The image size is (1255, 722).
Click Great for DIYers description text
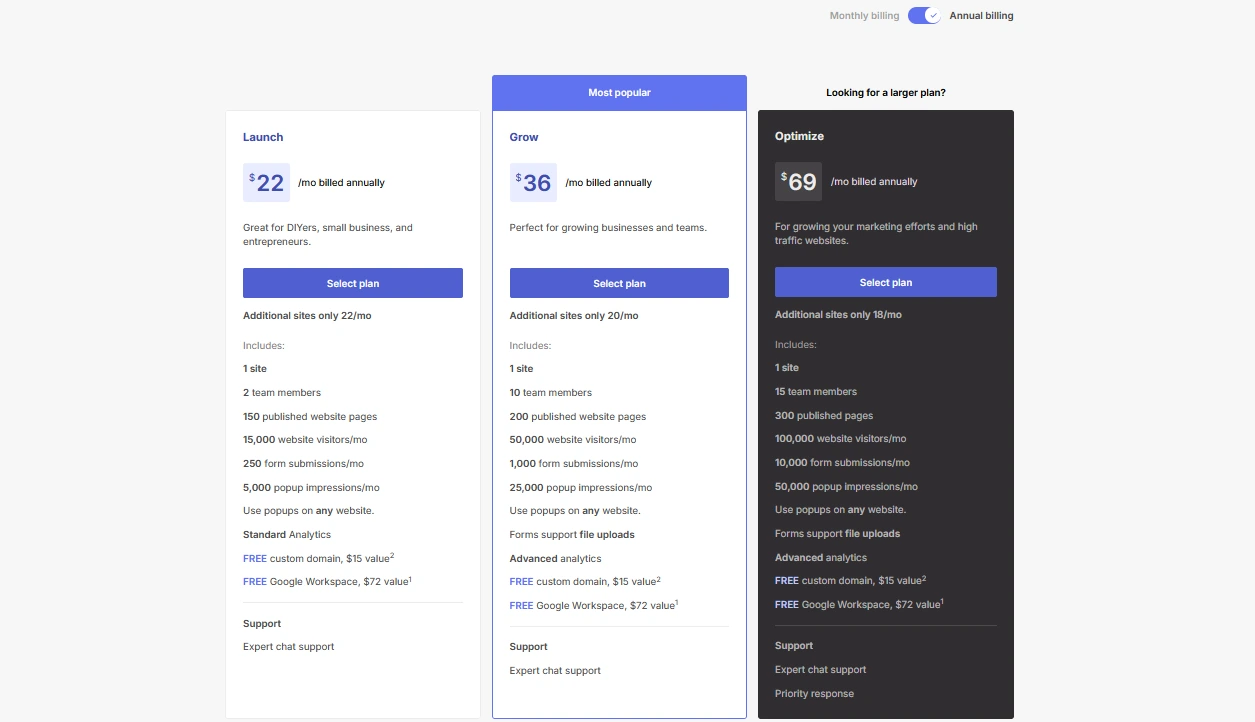328,235
